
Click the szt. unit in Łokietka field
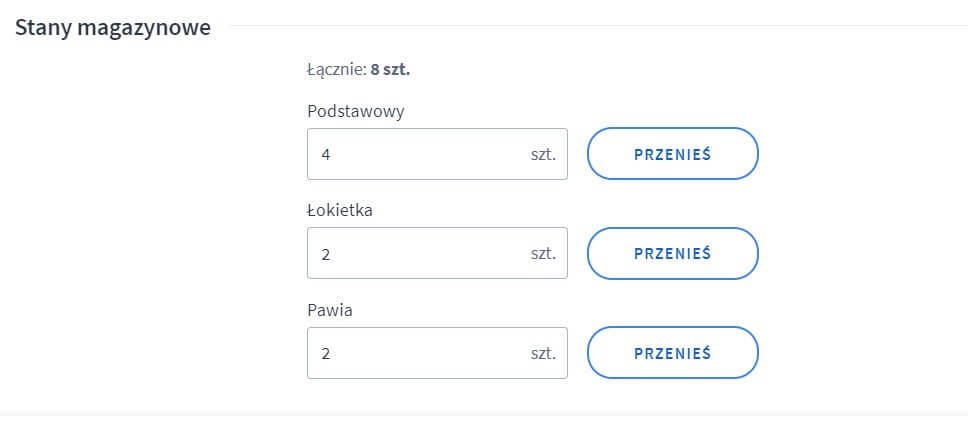543,254
